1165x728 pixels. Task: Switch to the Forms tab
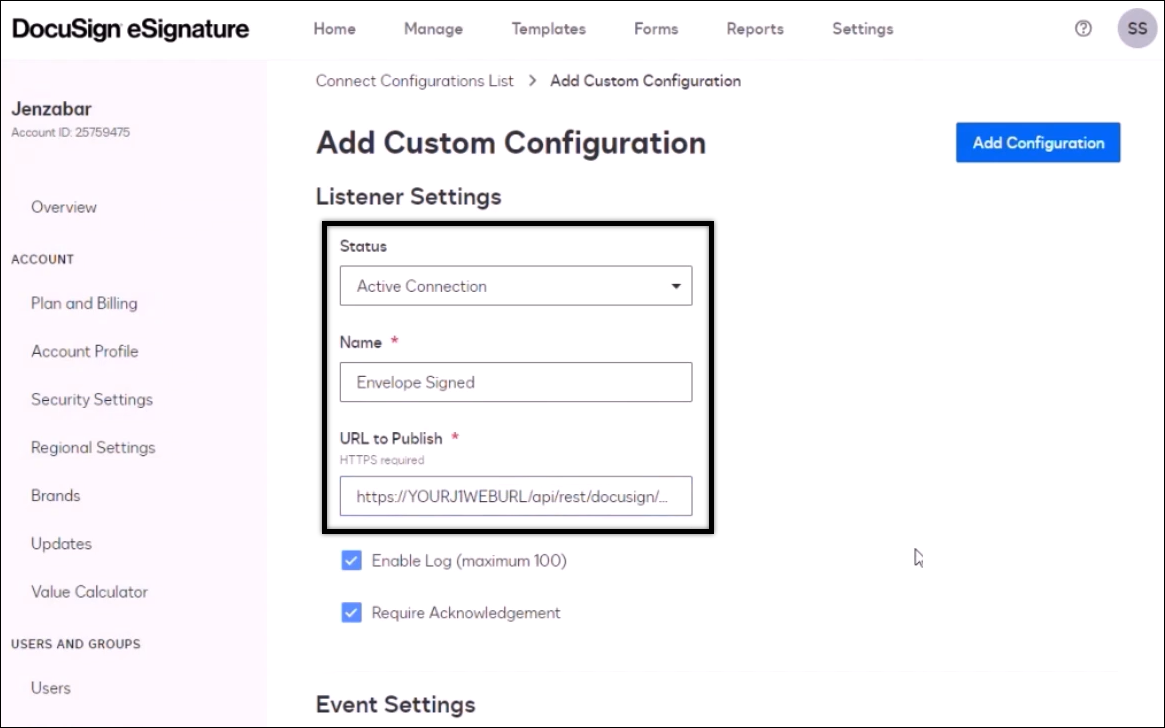[x=656, y=29]
